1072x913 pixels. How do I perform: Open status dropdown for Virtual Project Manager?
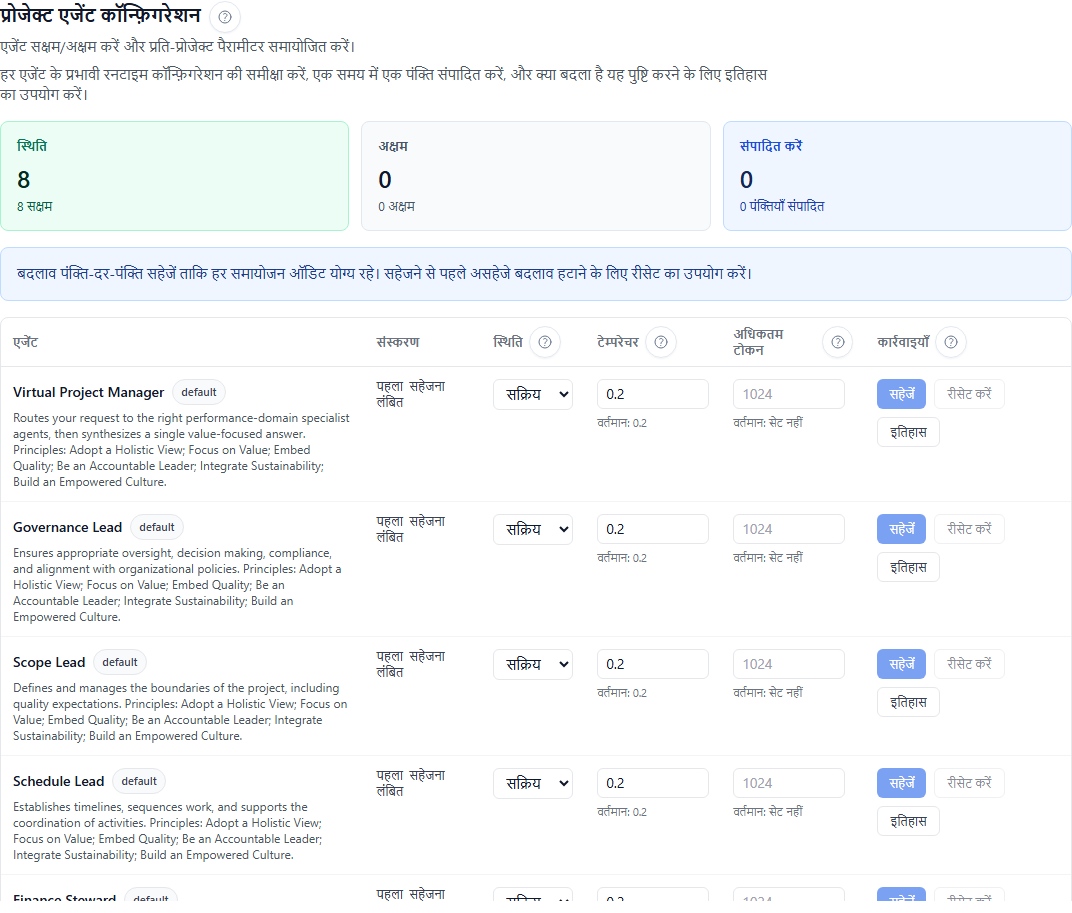point(533,394)
